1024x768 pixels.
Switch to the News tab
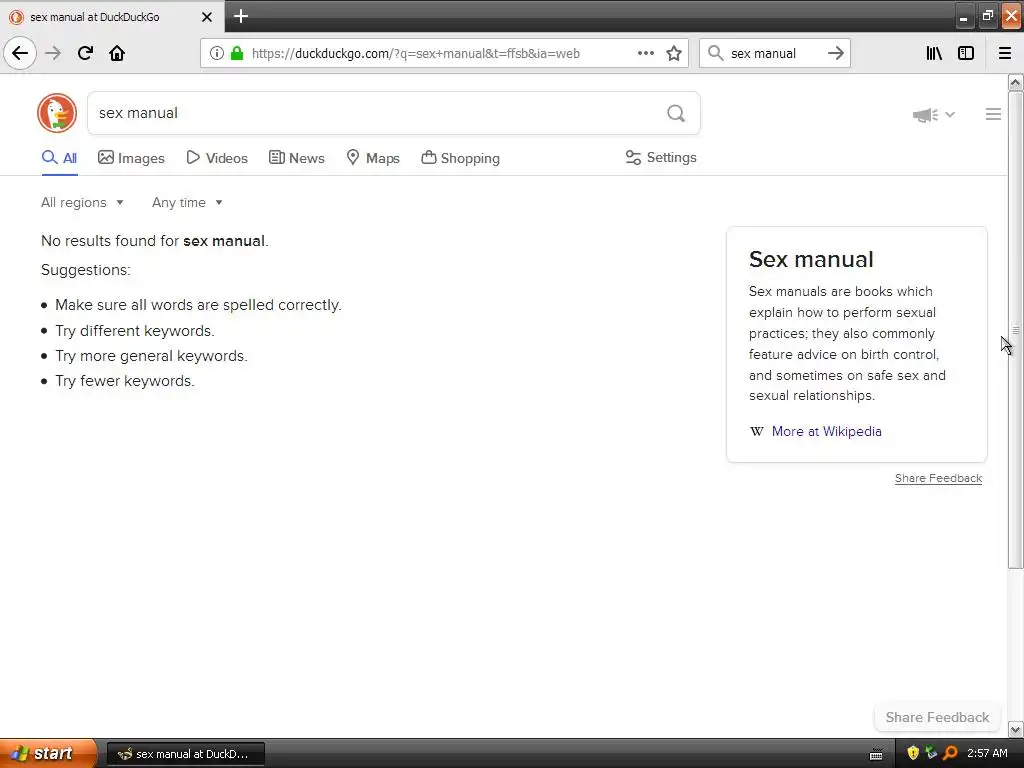[296, 158]
